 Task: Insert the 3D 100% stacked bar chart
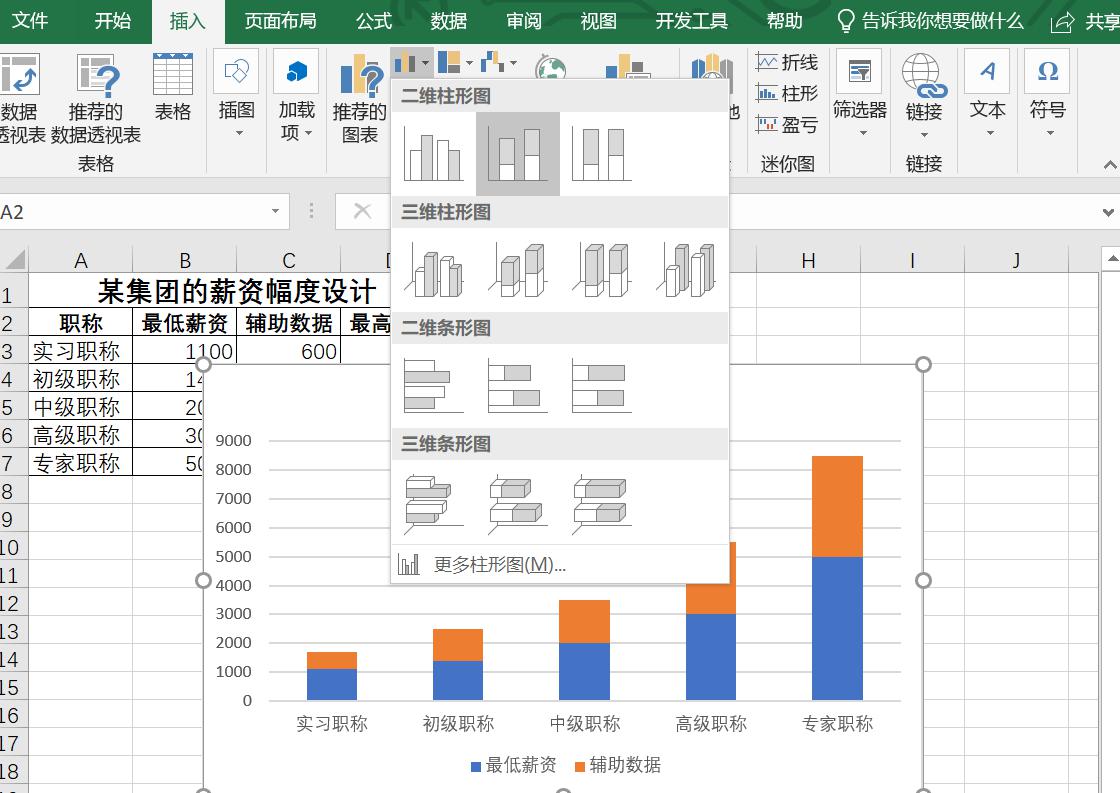[x=601, y=502]
